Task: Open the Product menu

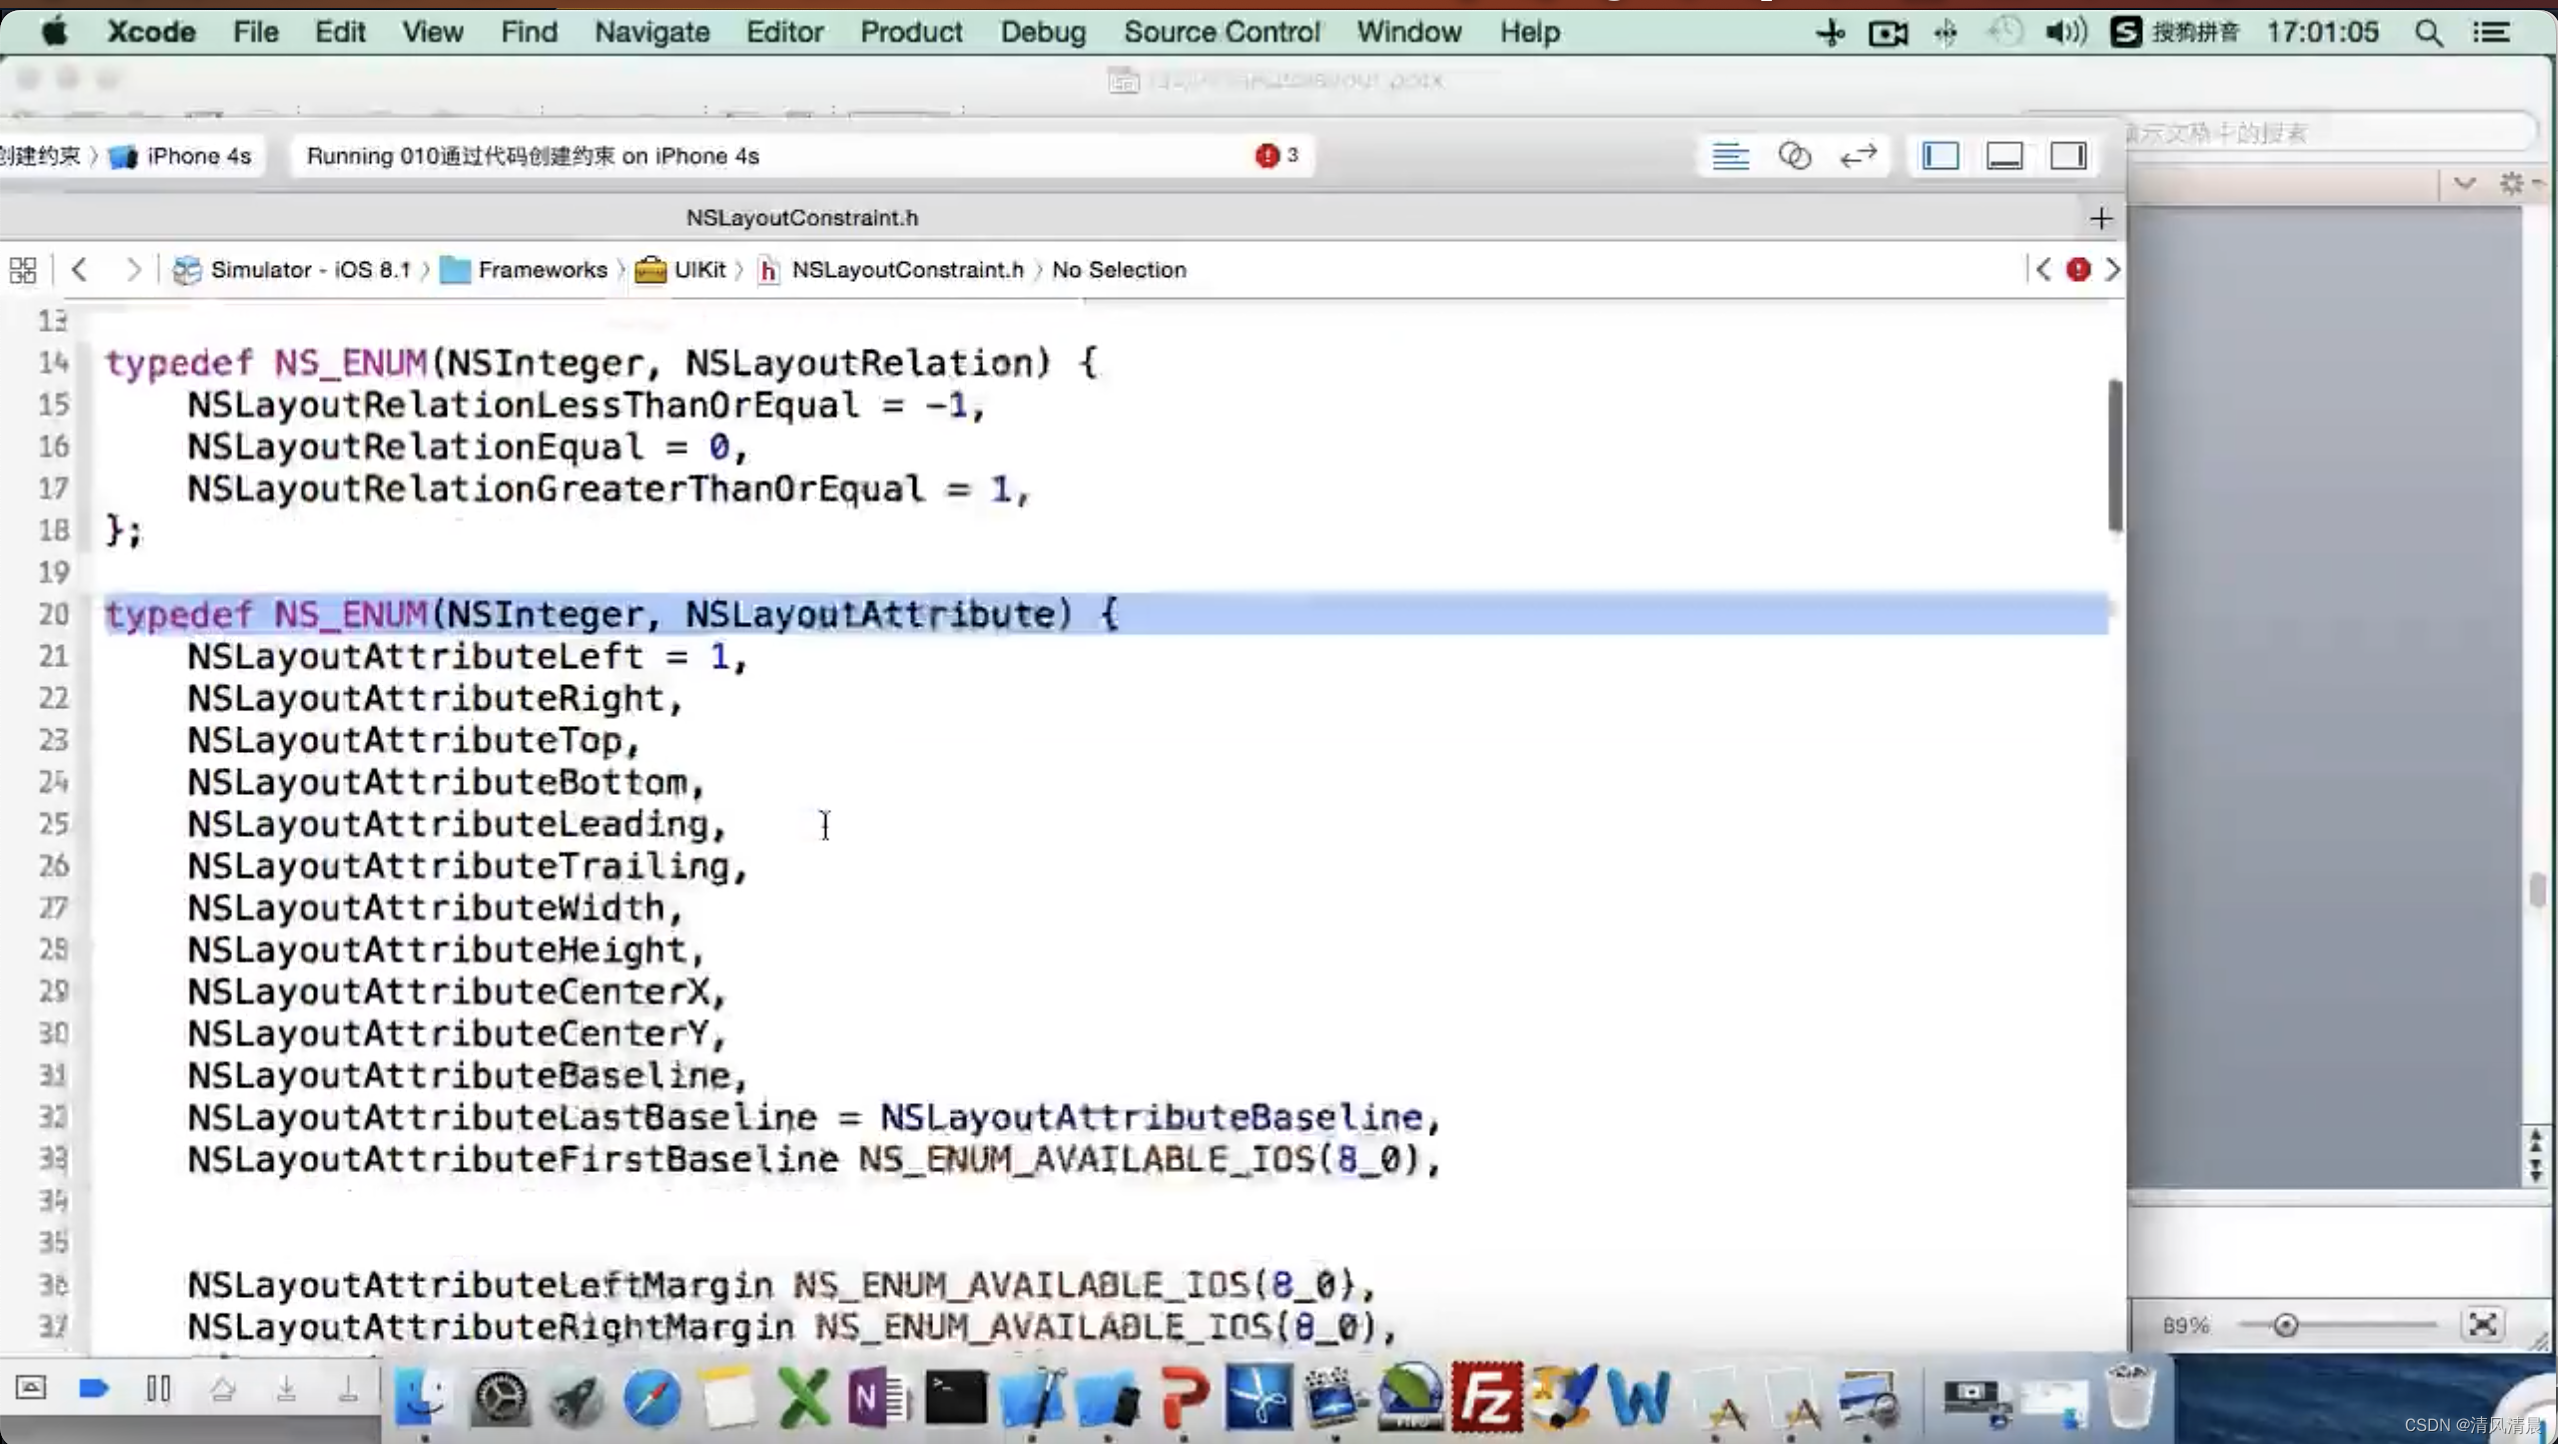Action: (x=910, y=32)
